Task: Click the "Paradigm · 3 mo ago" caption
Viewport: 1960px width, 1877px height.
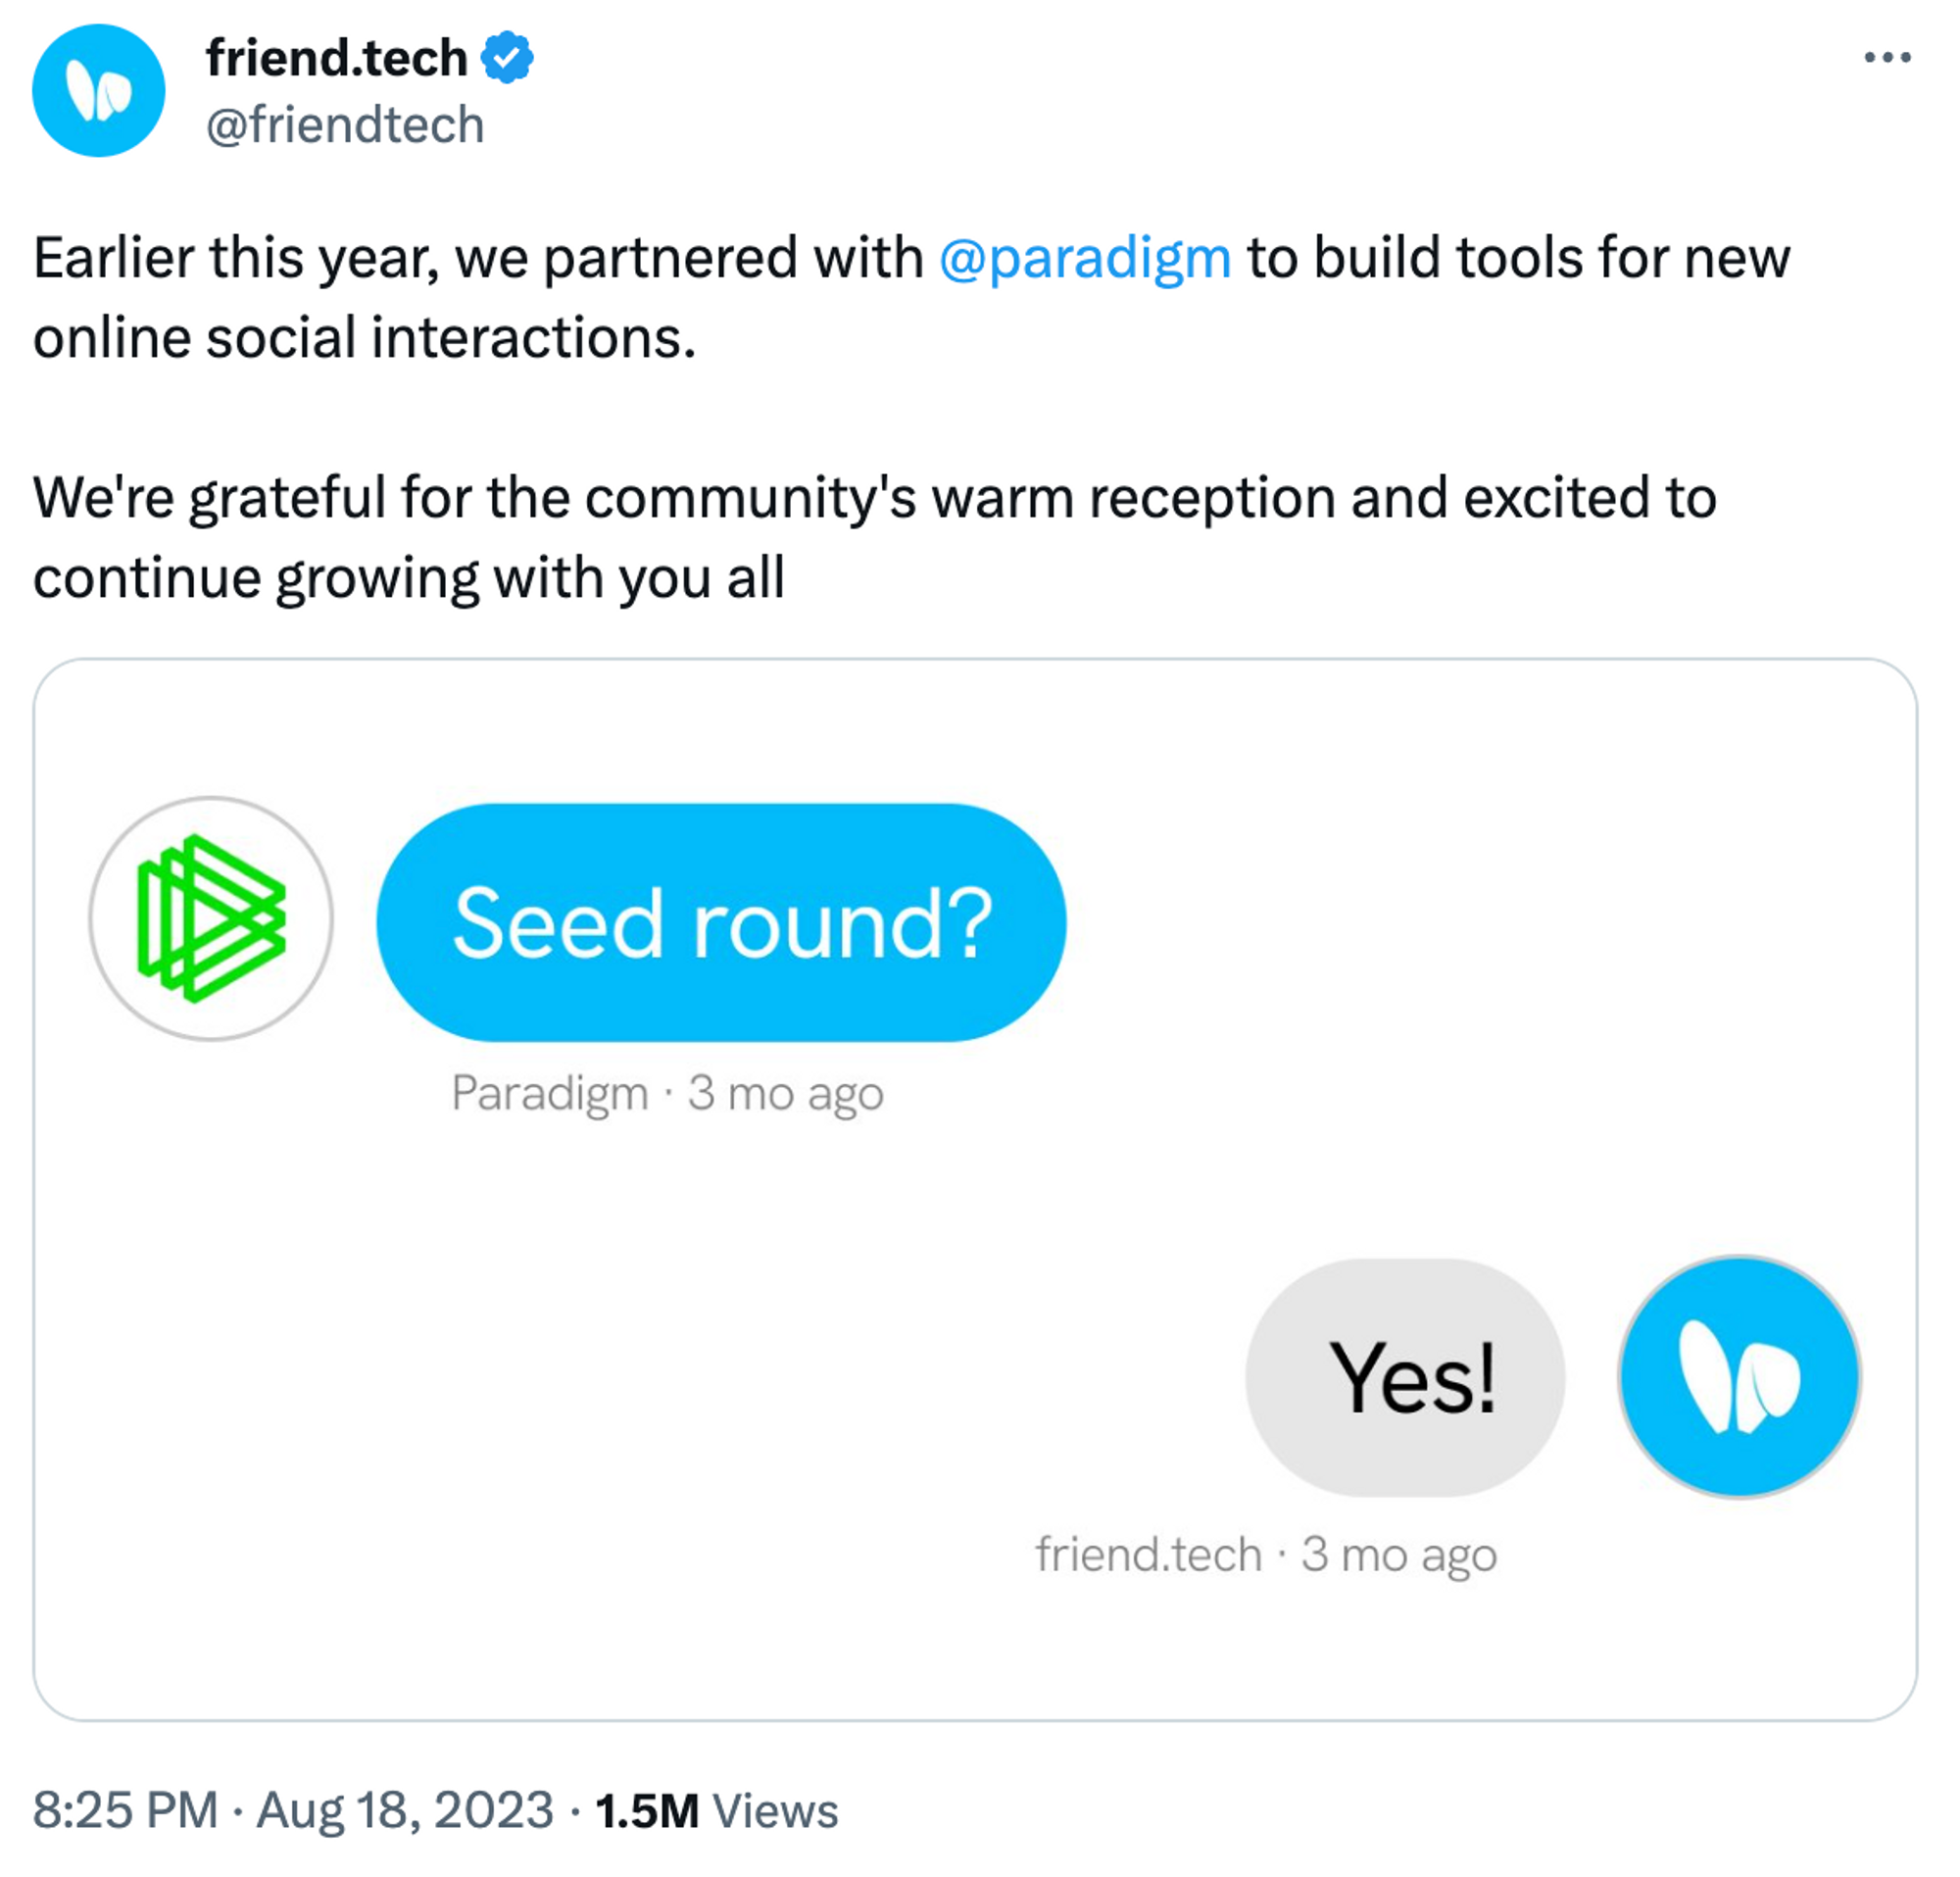Action: point(667,1092)
